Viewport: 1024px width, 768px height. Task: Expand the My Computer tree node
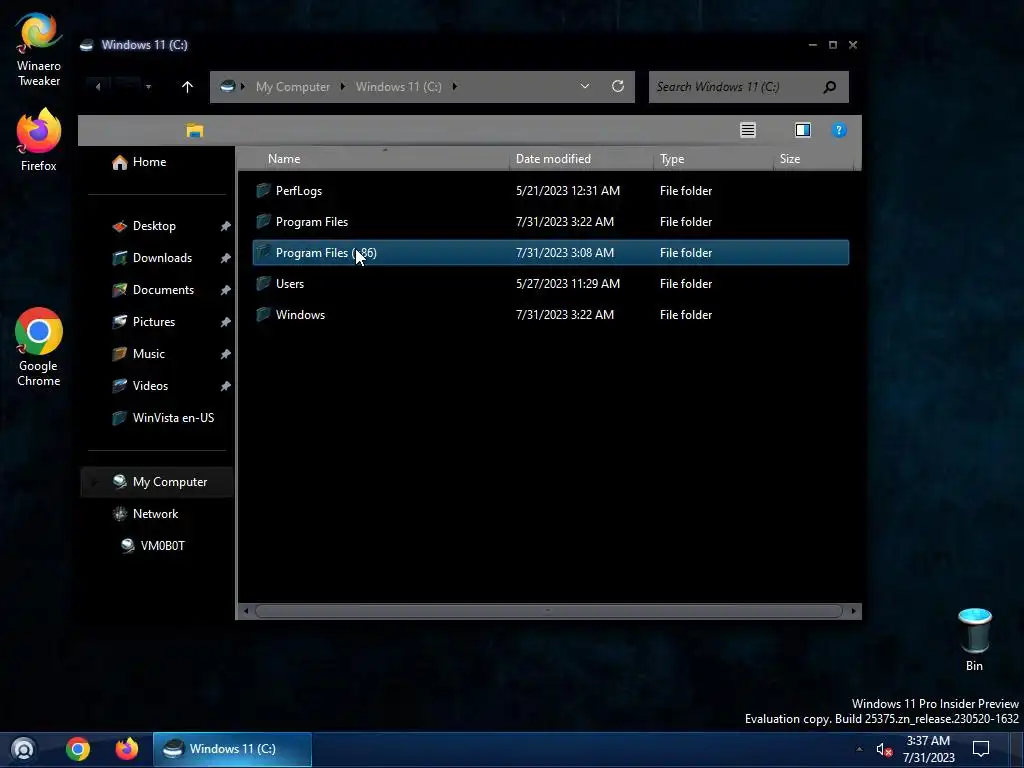93,482
